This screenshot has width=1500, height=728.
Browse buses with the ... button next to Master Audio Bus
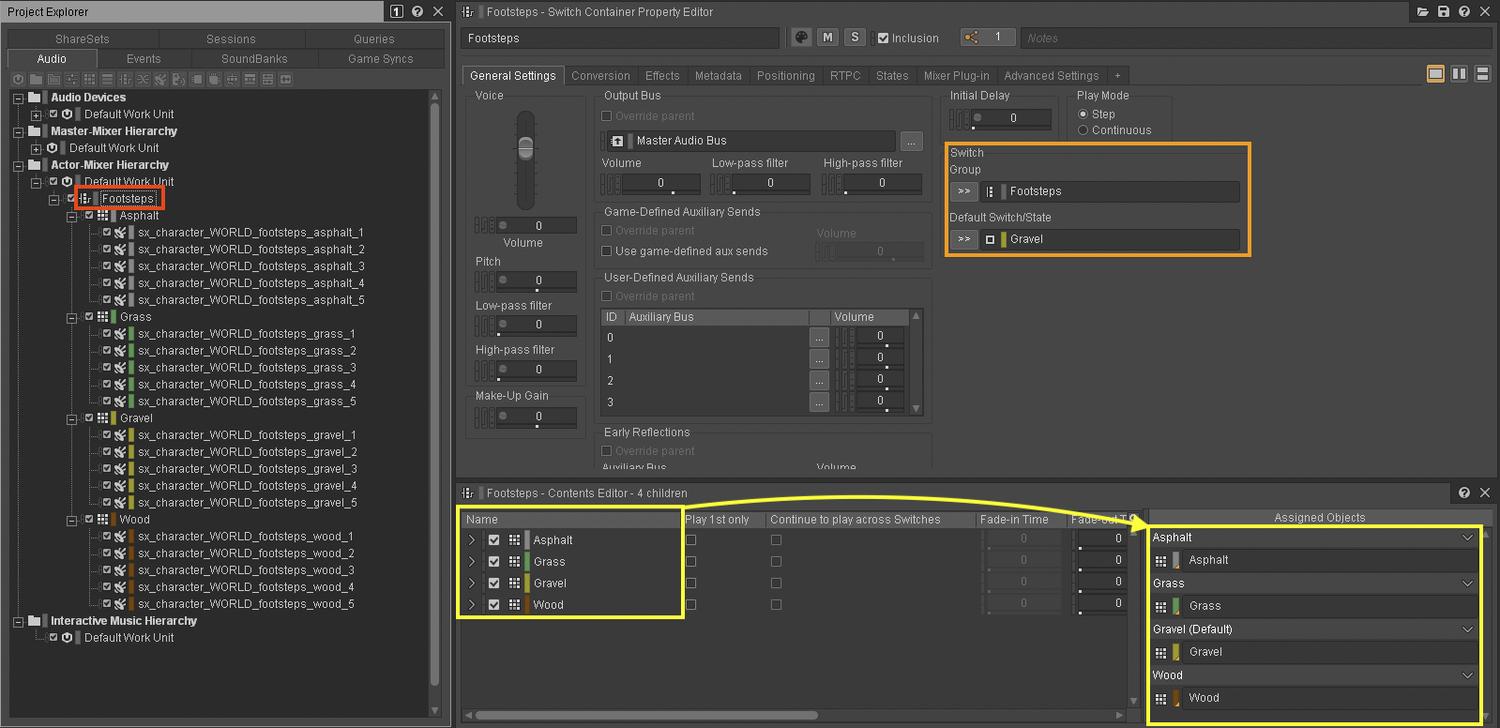pos(911,141)
